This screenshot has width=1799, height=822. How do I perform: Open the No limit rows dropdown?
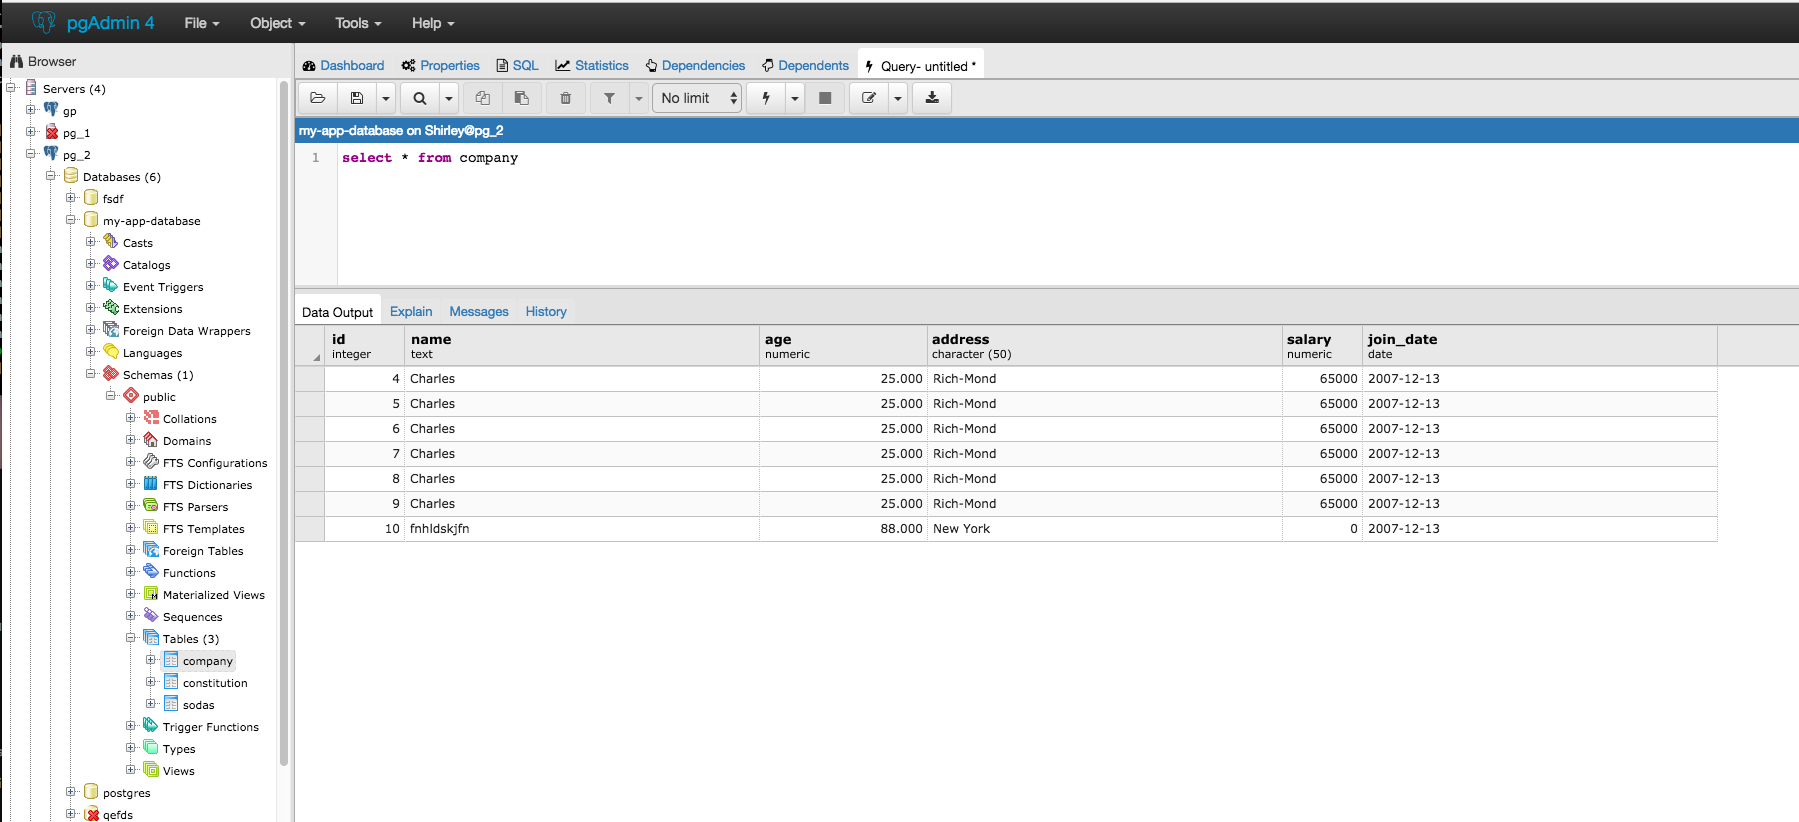pos(697,98)
